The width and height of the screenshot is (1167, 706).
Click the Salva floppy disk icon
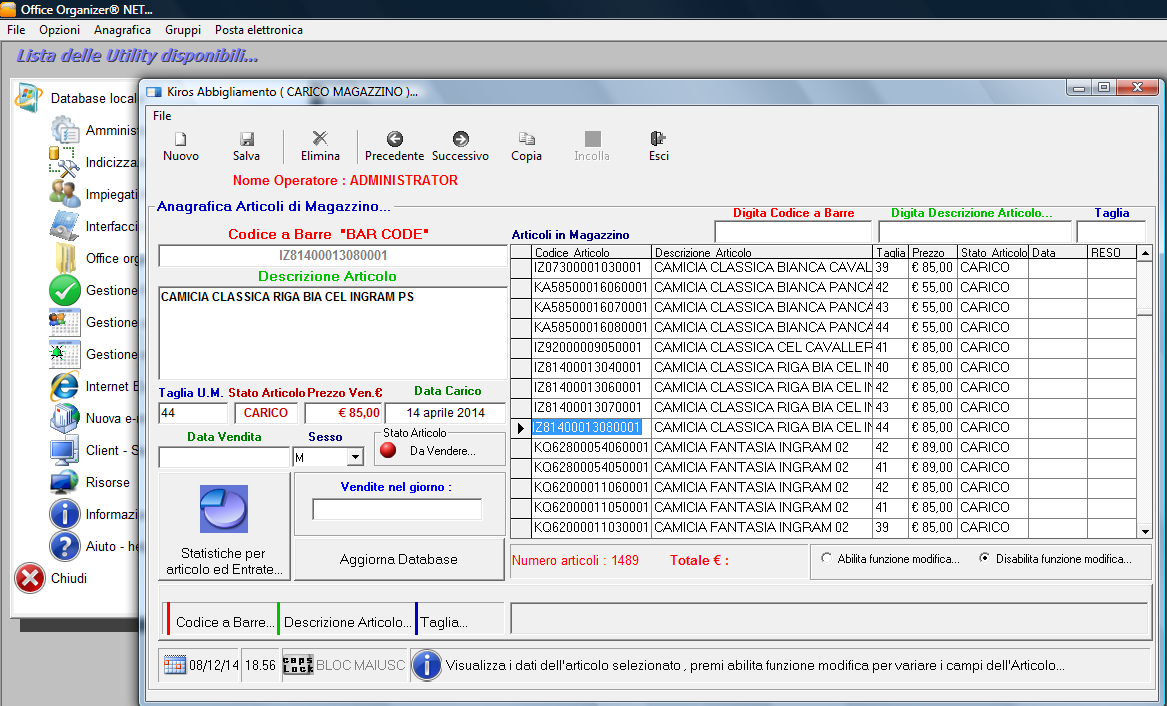tap(246, 139)
